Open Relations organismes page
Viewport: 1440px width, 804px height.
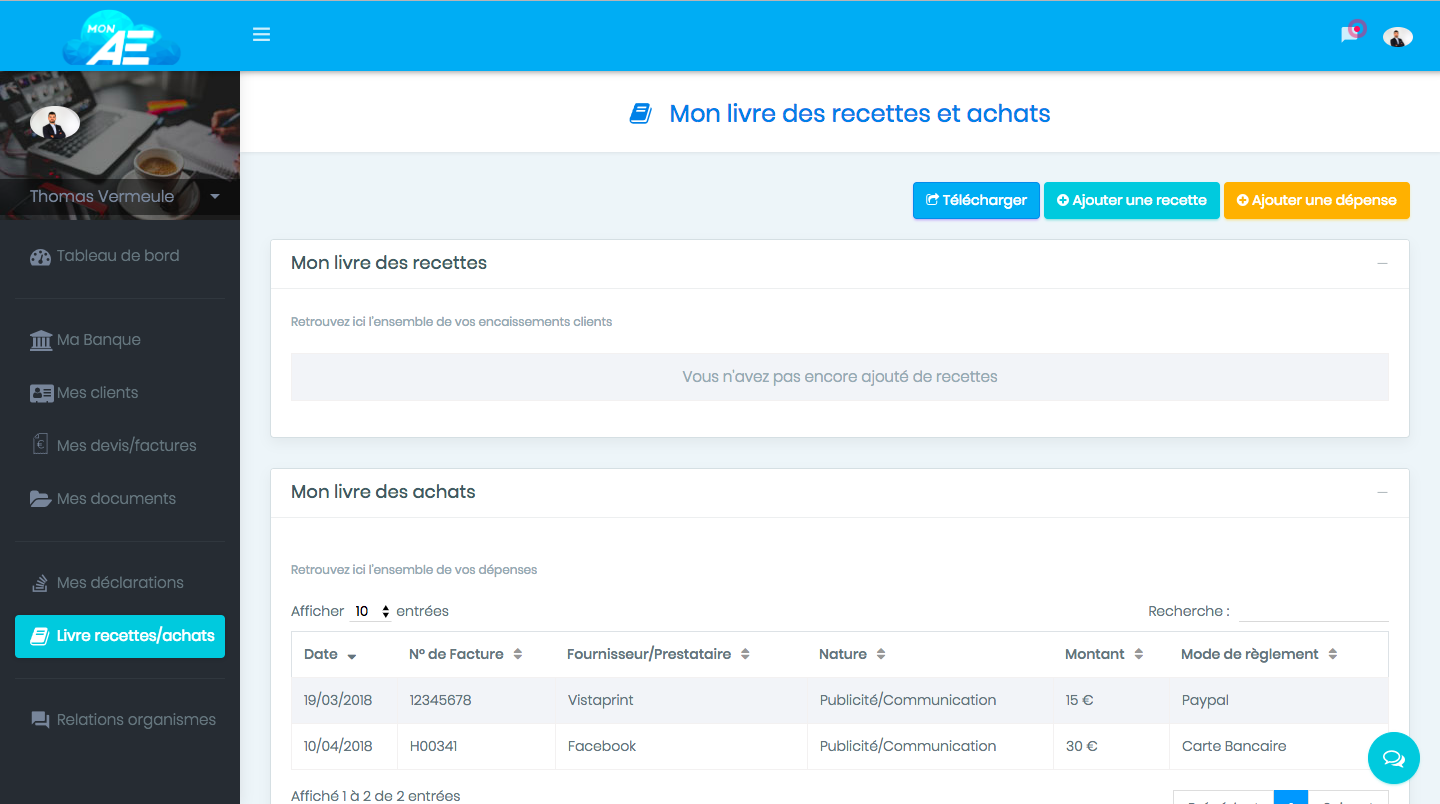123,720
